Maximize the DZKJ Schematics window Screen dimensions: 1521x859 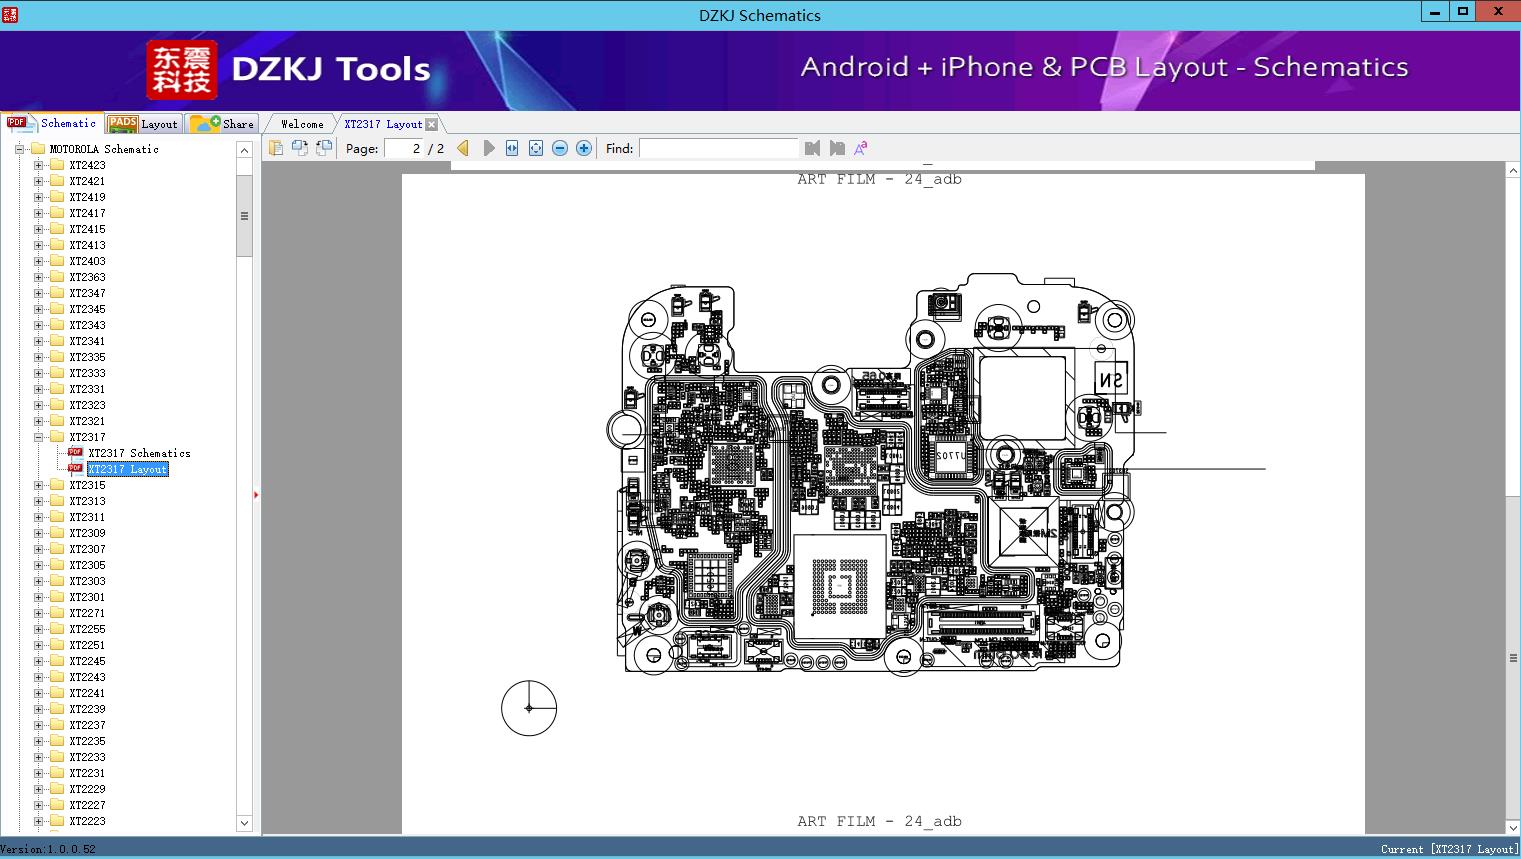[1463, 12]
